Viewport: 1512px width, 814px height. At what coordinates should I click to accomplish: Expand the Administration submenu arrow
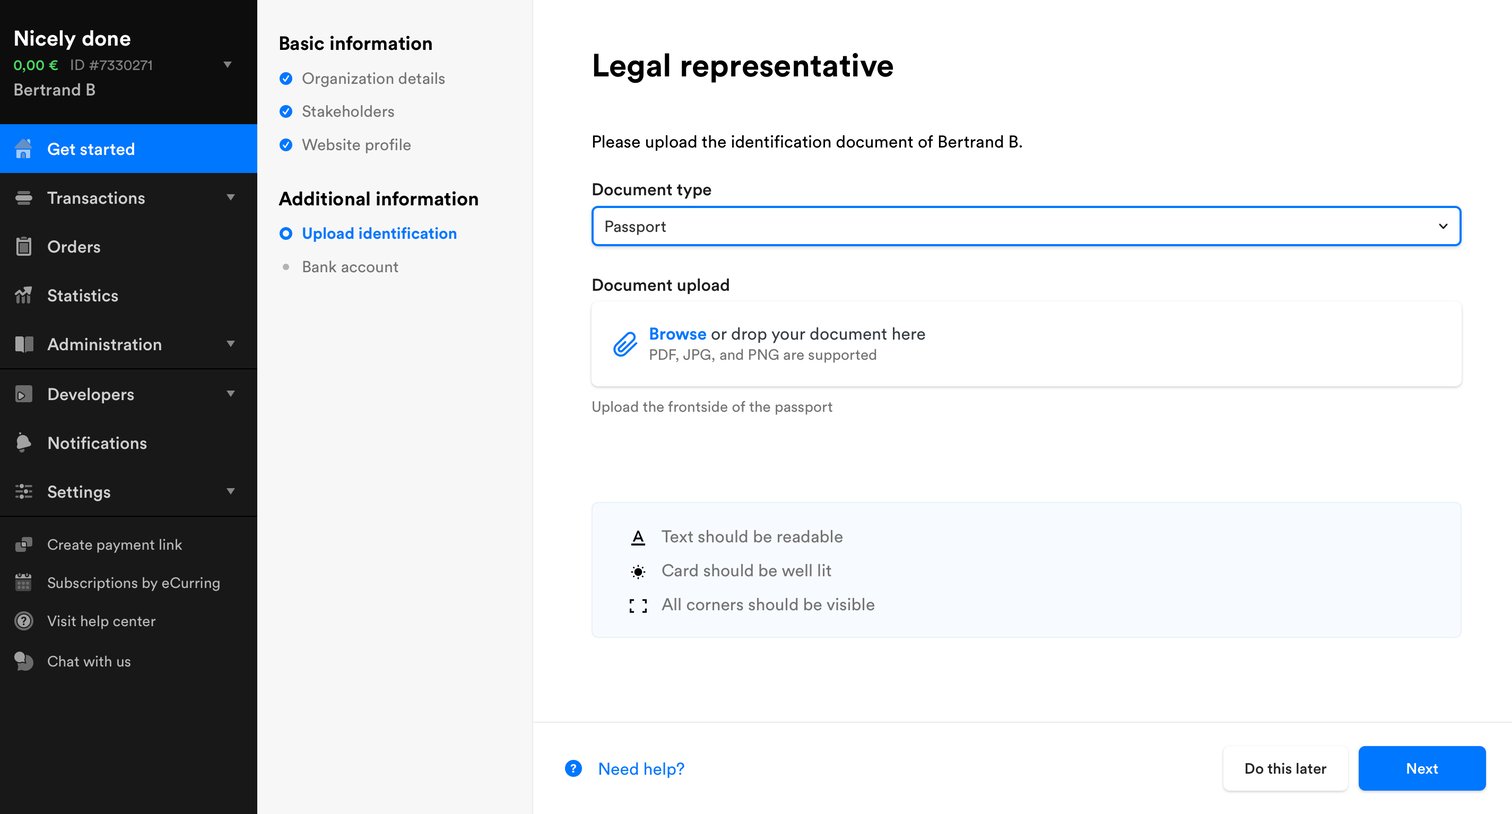pos(231,344)
